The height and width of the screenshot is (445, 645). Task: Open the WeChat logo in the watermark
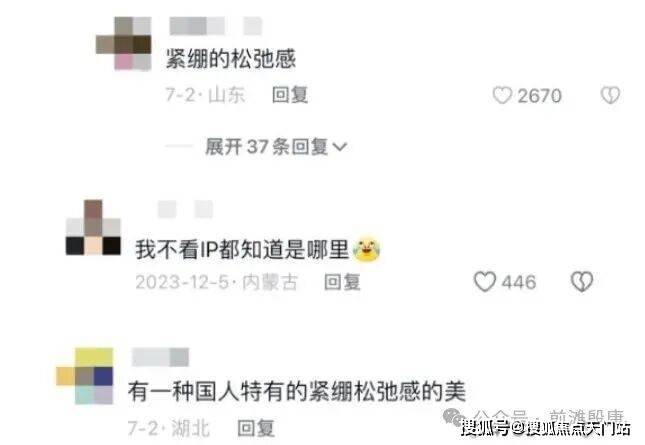tap(454, 417)
